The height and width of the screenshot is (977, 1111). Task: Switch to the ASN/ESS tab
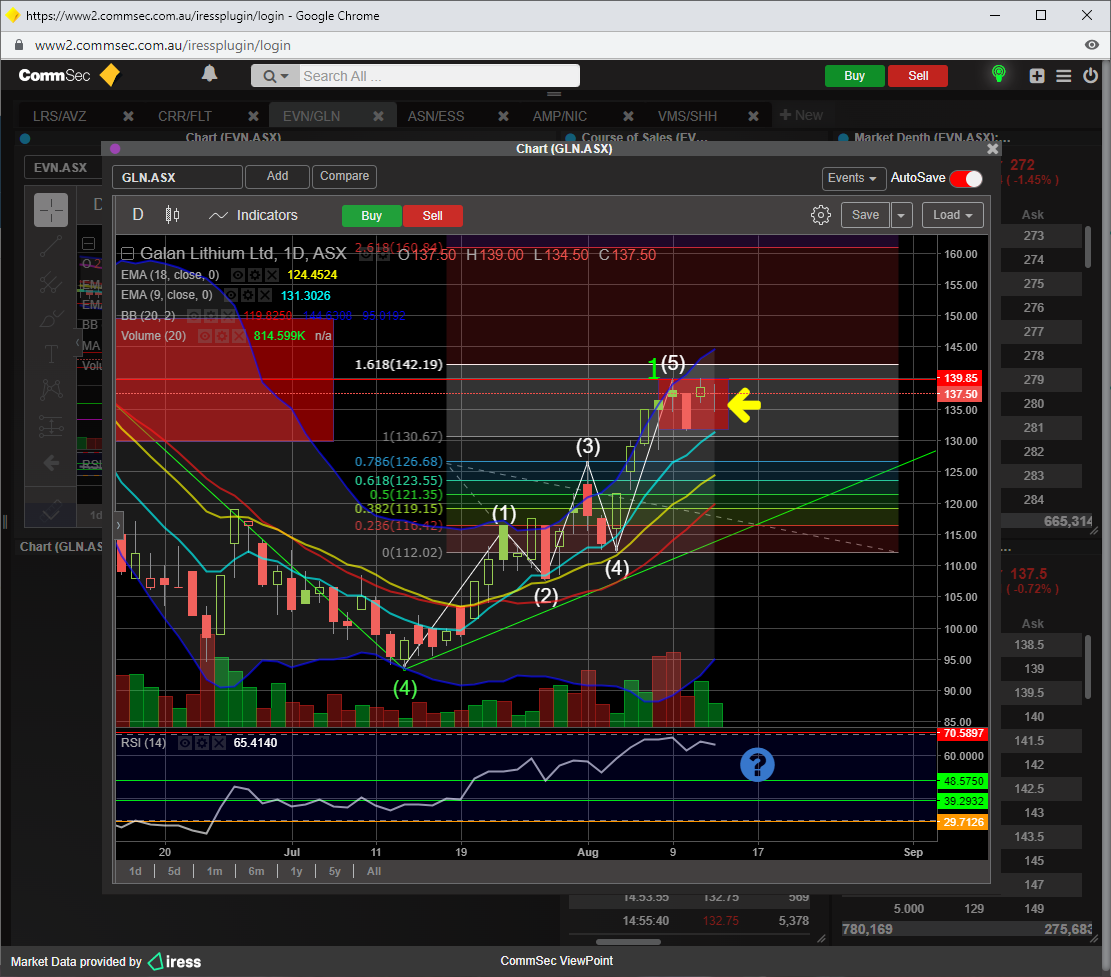(436, 116)
